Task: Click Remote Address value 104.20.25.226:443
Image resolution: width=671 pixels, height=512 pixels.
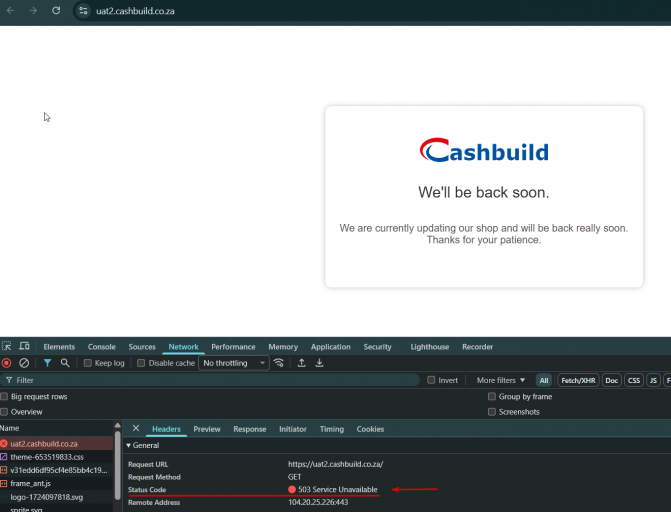Action: 318,502
